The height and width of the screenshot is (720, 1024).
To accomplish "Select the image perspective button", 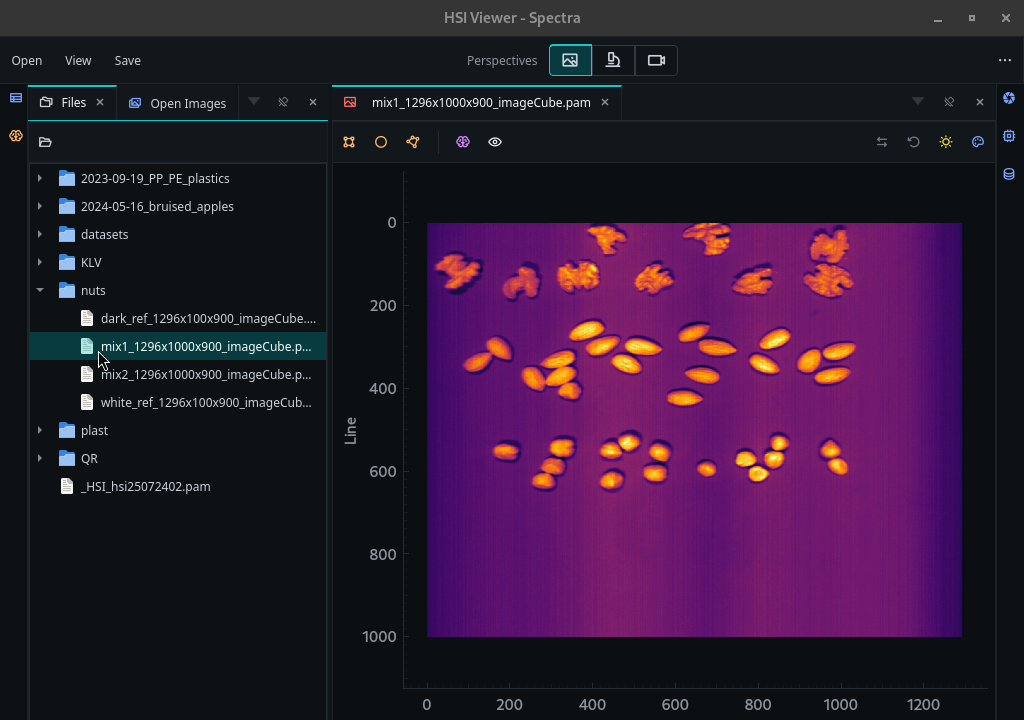I will 570,60.
